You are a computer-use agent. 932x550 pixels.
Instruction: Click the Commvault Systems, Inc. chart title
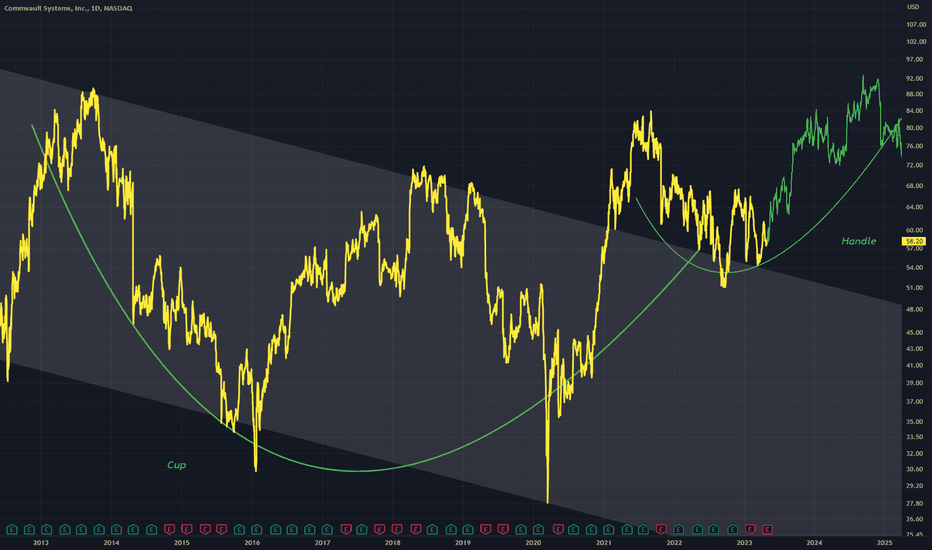pos(68,8)
